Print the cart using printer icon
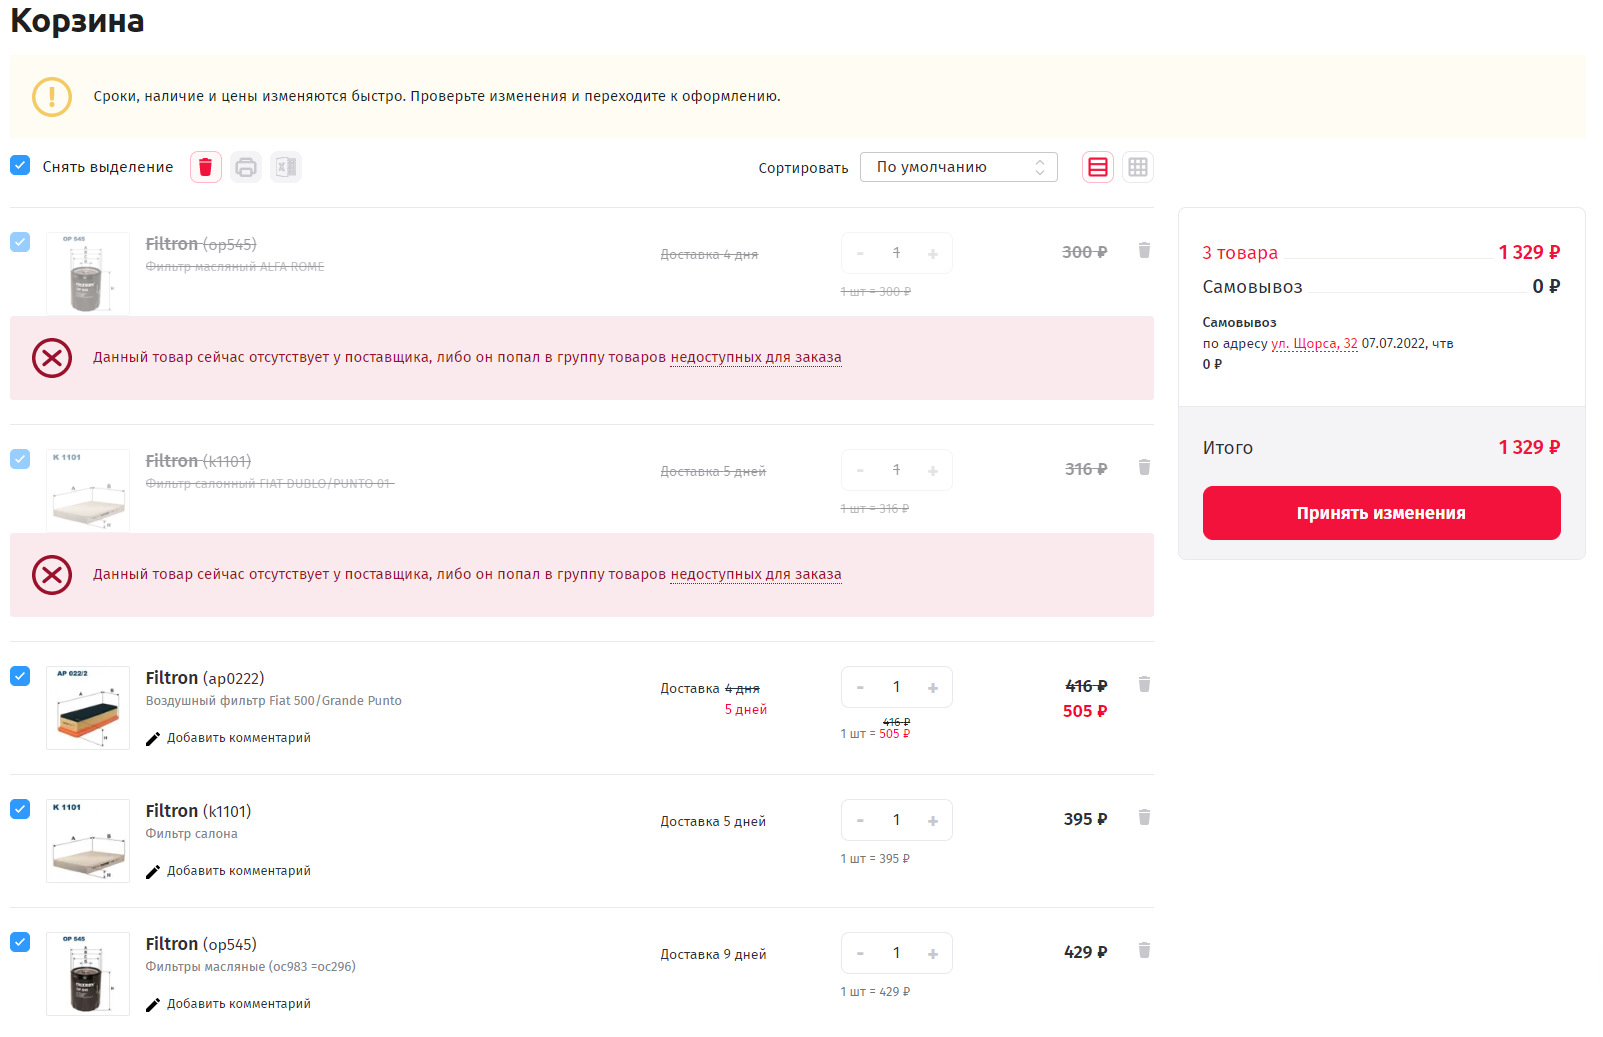This screenshot has height=1037, width=1603. [246, 167]
